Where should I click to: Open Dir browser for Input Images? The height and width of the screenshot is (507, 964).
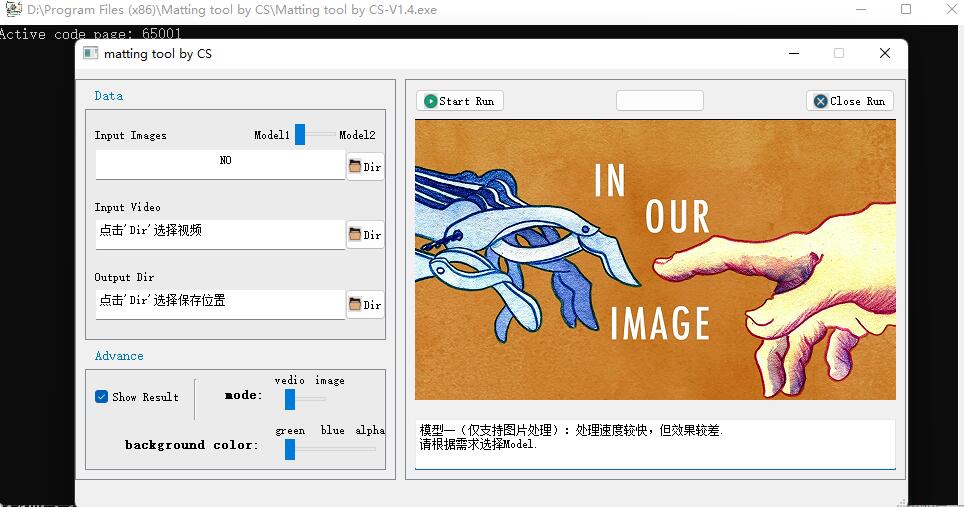coord(365,167)
